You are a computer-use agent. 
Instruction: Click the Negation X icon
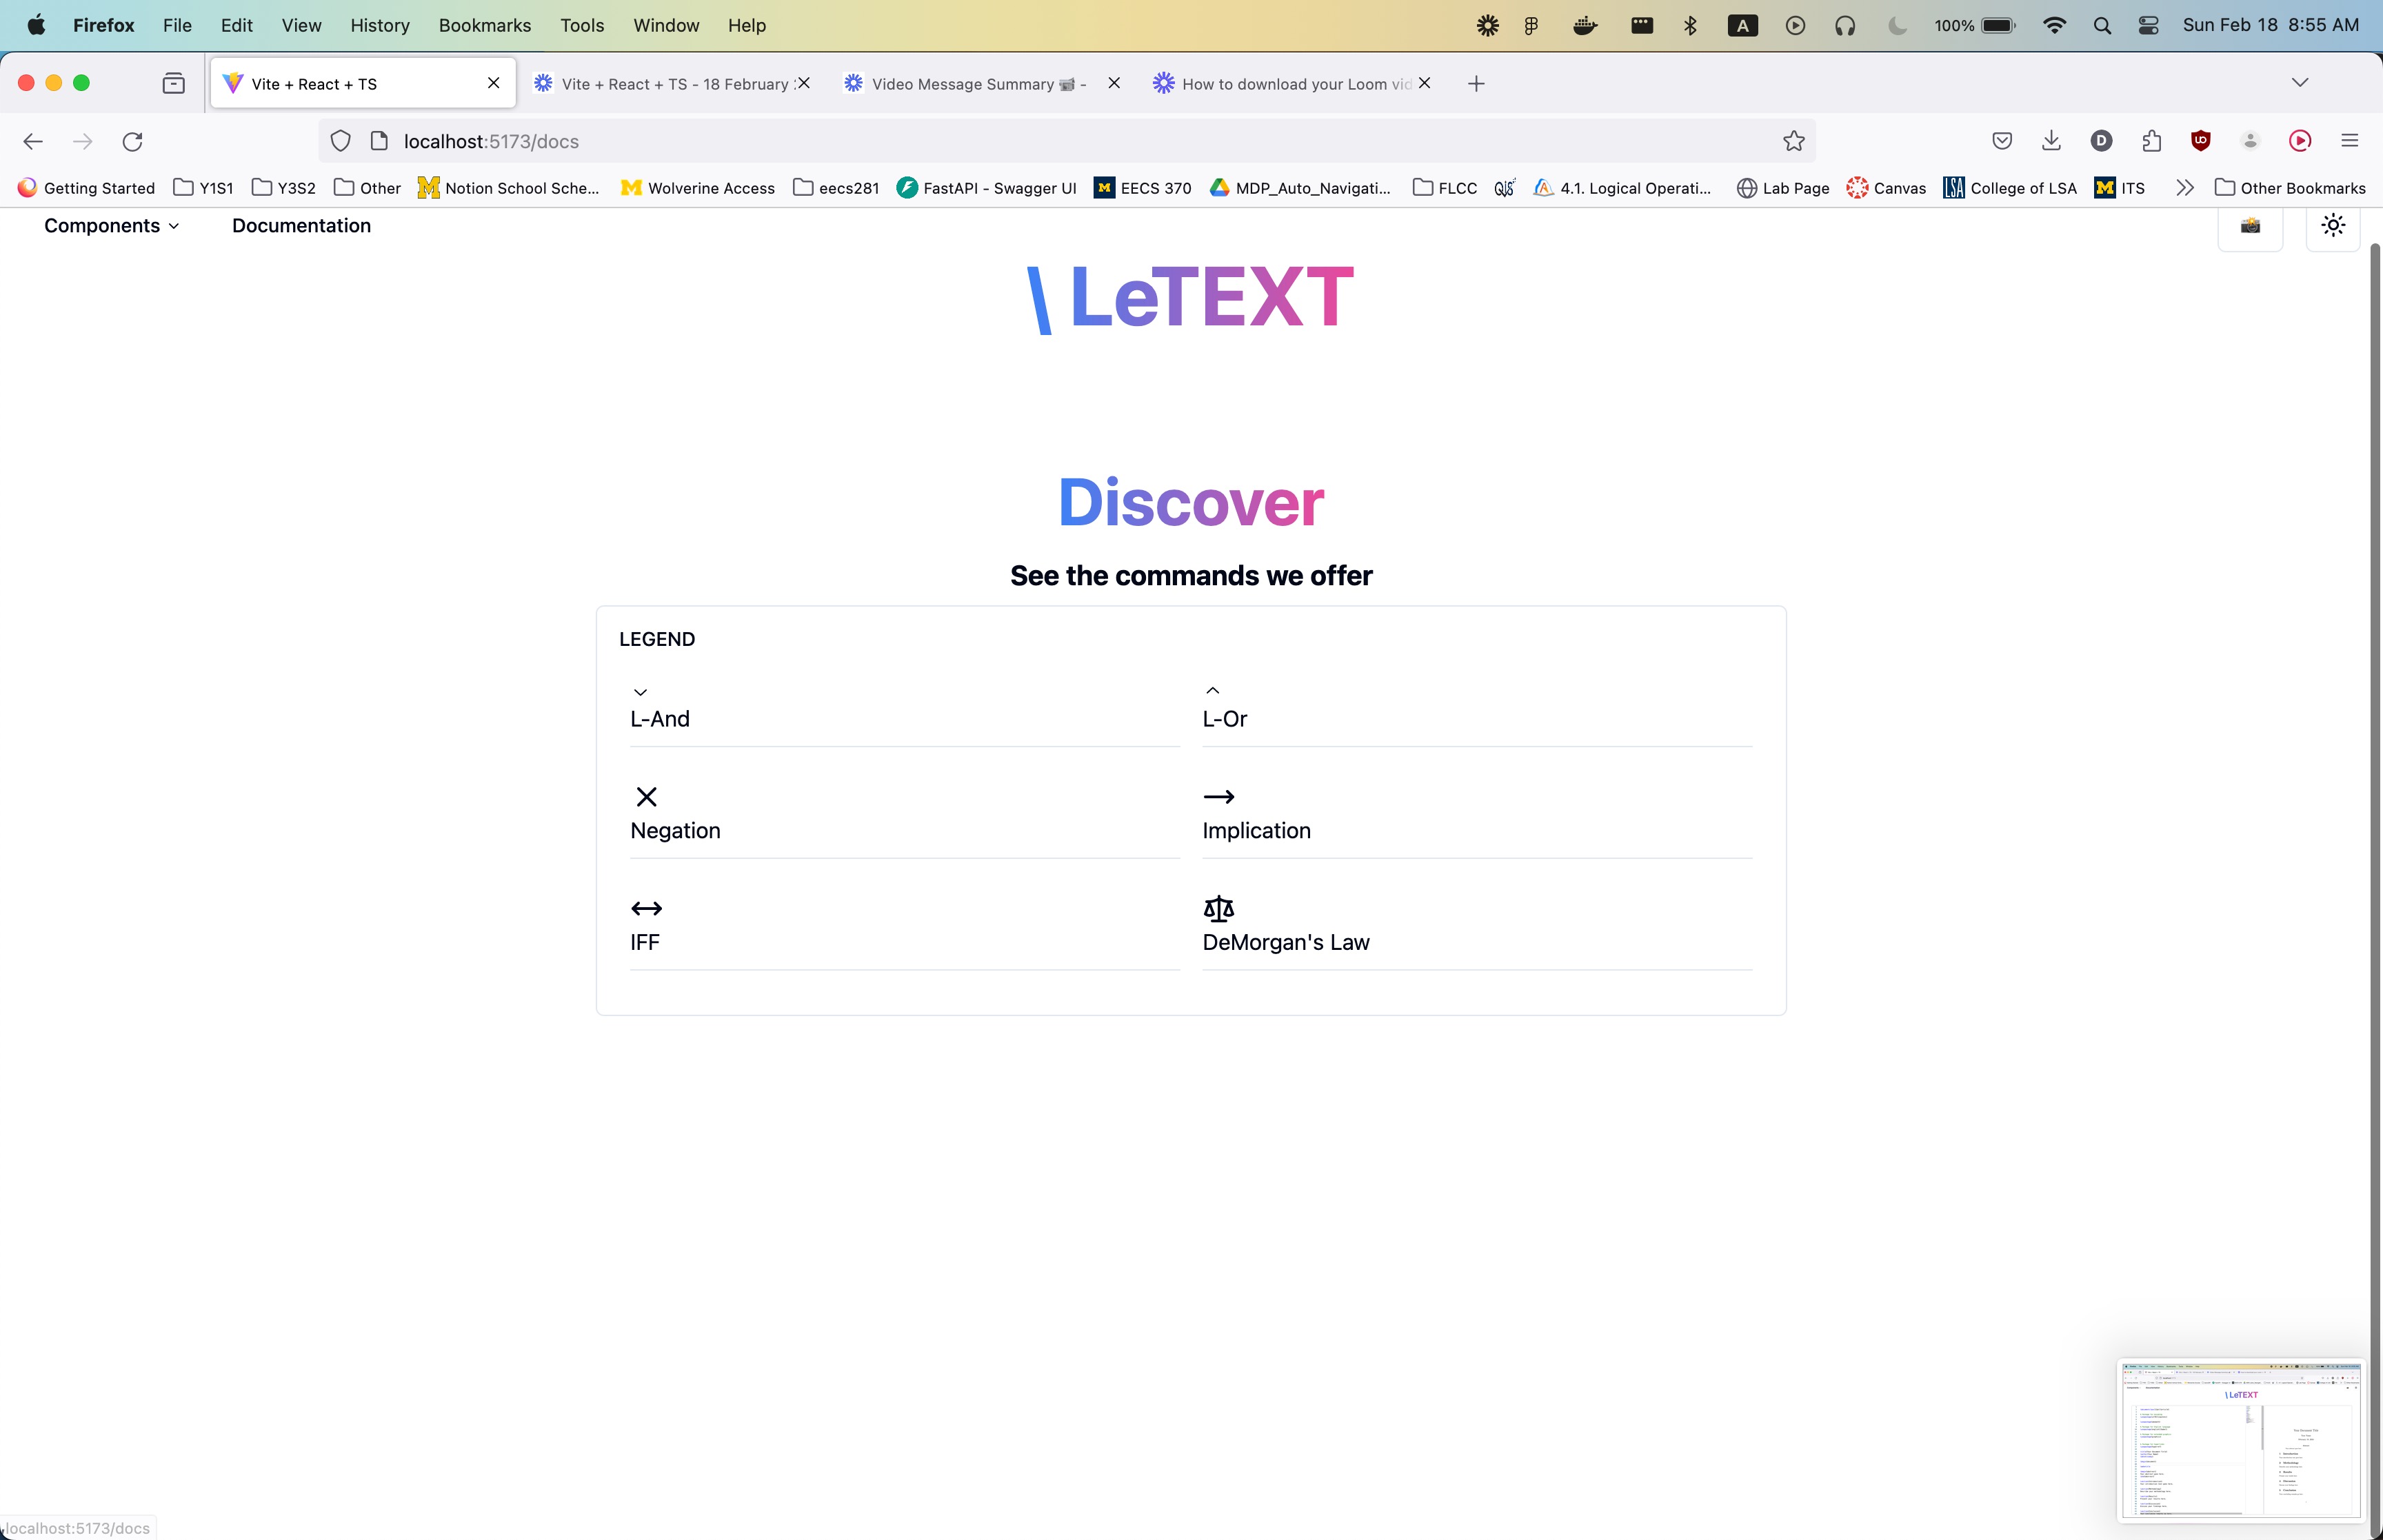(646, 797)
